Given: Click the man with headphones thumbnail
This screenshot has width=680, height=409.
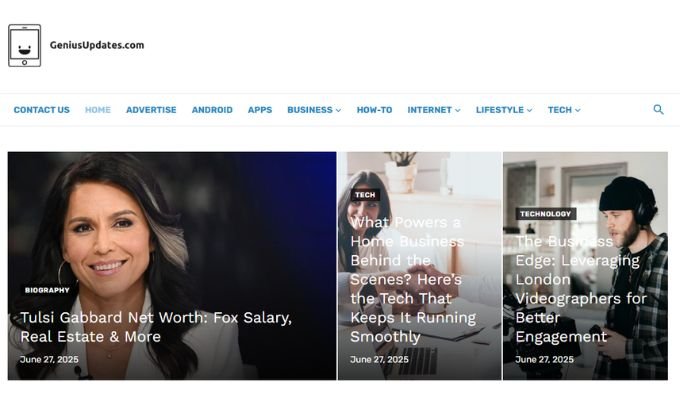Looking at the screenshot, I should click(x=585, y=266).
